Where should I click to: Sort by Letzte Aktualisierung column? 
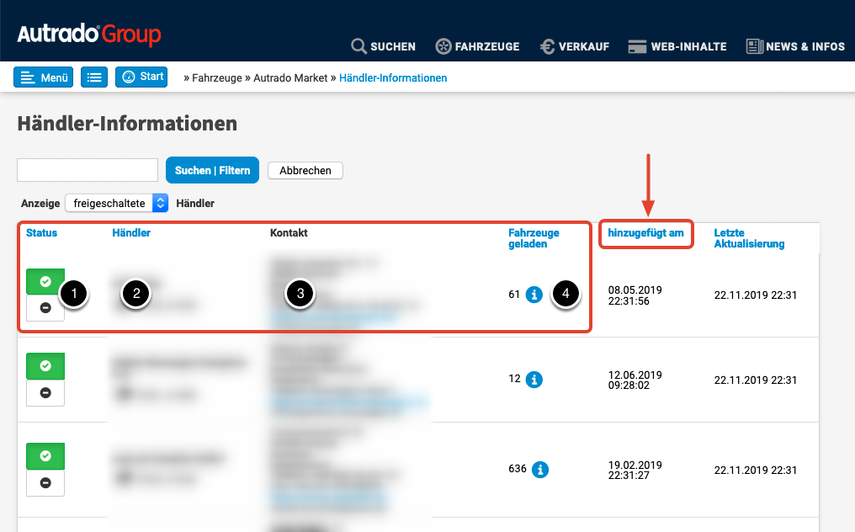point(749,238)
